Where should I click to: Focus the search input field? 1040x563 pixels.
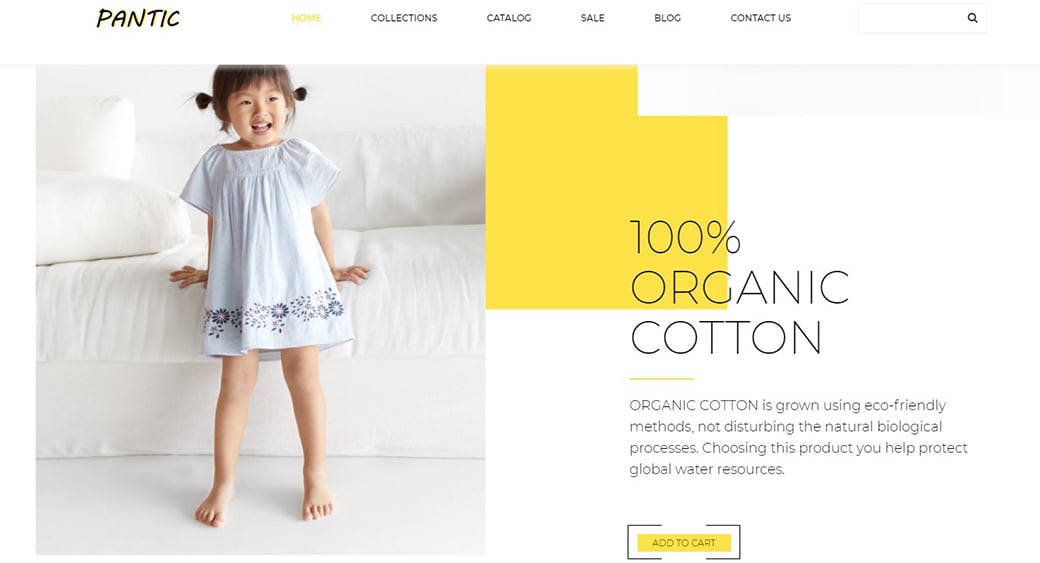[x=912, y=18]
